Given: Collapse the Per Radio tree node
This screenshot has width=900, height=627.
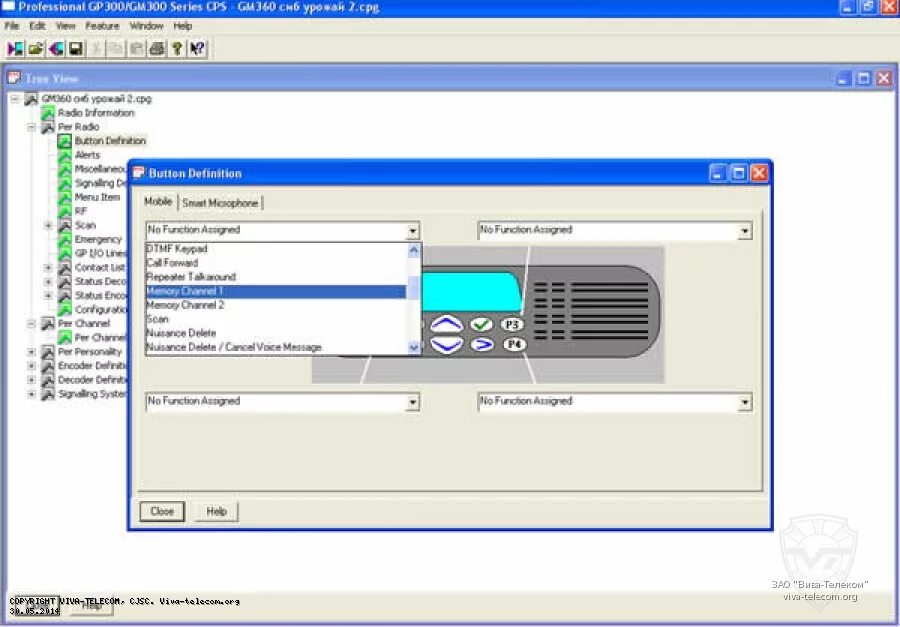Looking at the screenshot, I should point(32,127).
